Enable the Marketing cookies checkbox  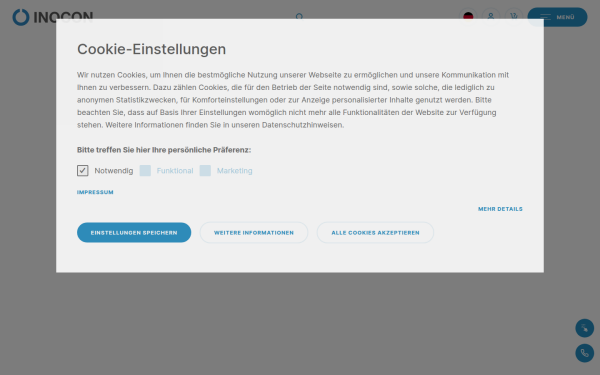click(205, 171)
